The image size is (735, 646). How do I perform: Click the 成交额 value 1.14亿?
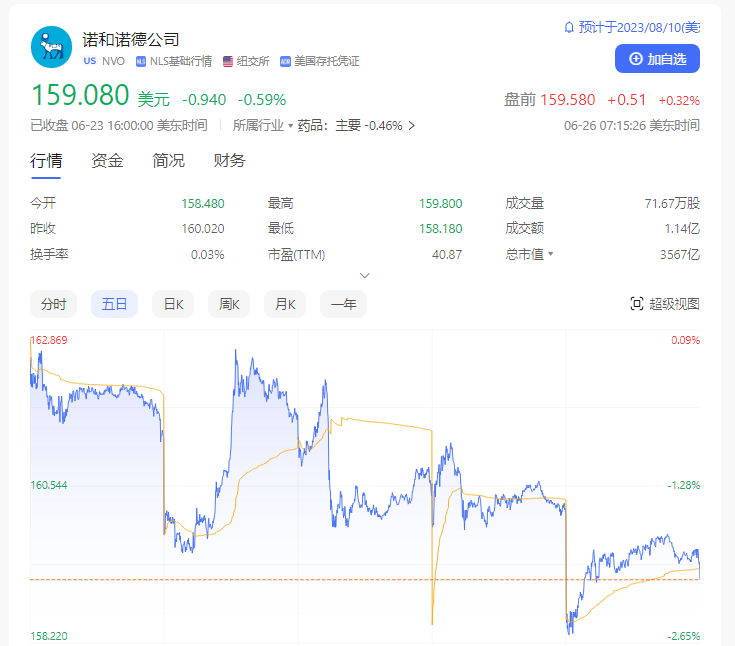coord(682,229)
